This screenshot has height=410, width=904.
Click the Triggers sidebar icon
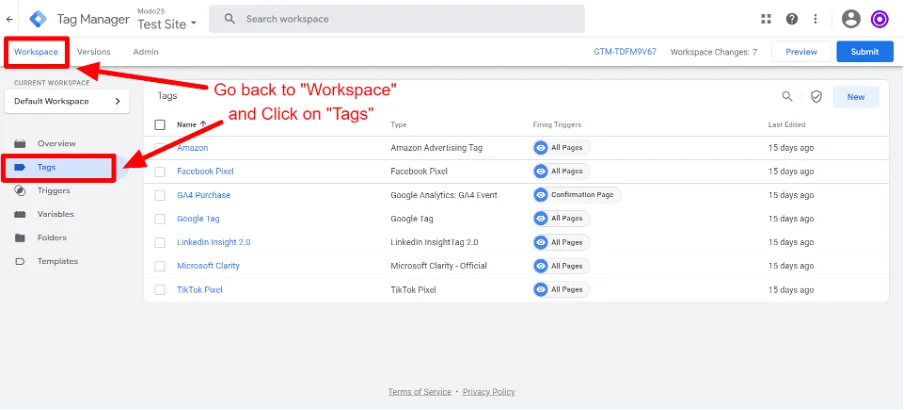20,191
